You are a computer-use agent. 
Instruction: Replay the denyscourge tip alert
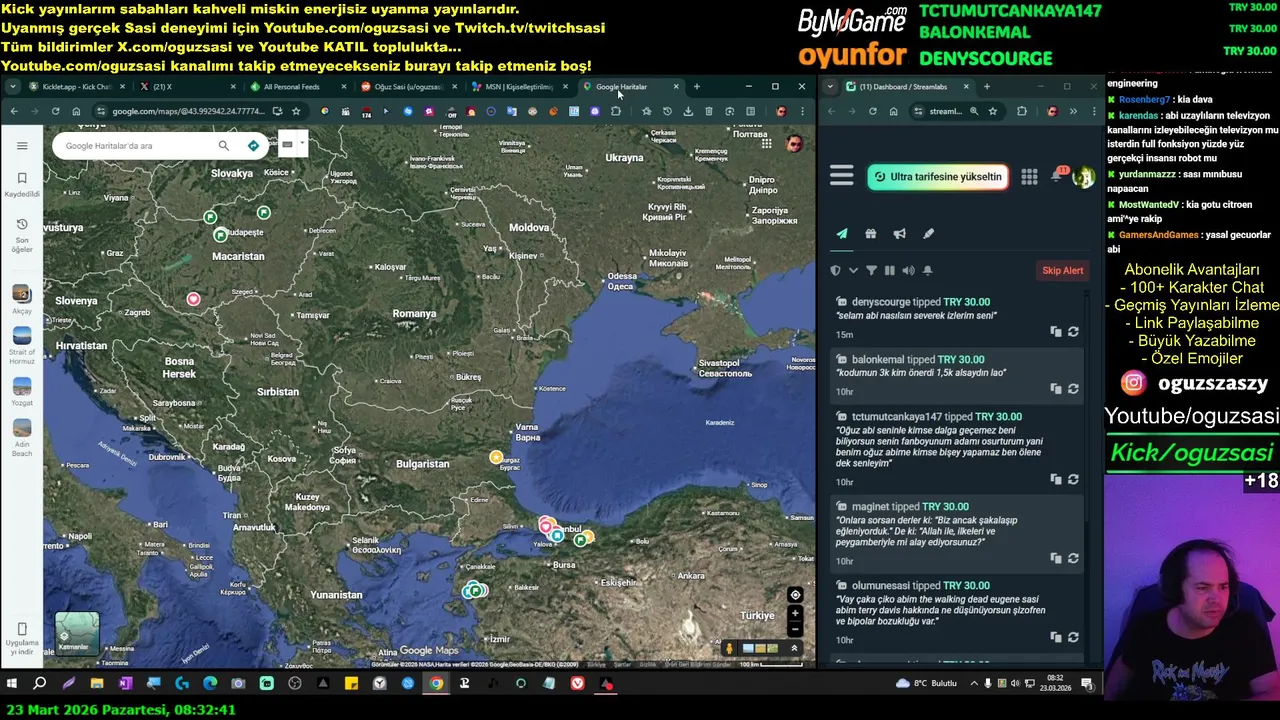click(x=1073, y=332)
